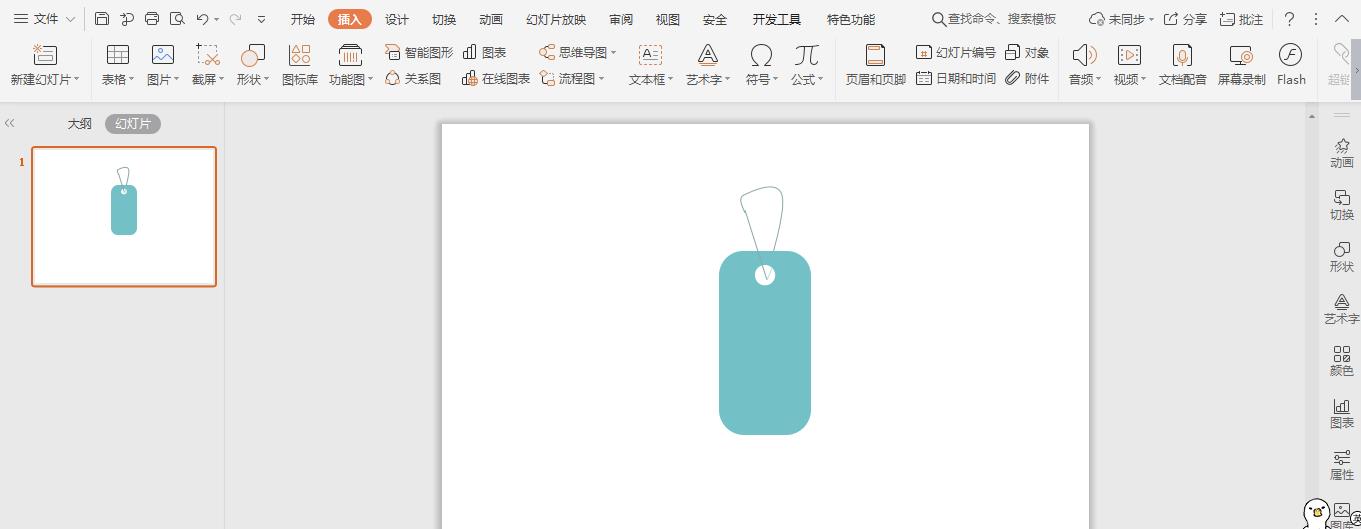Open the Color (颜色) side panel

coord(1341,361)
